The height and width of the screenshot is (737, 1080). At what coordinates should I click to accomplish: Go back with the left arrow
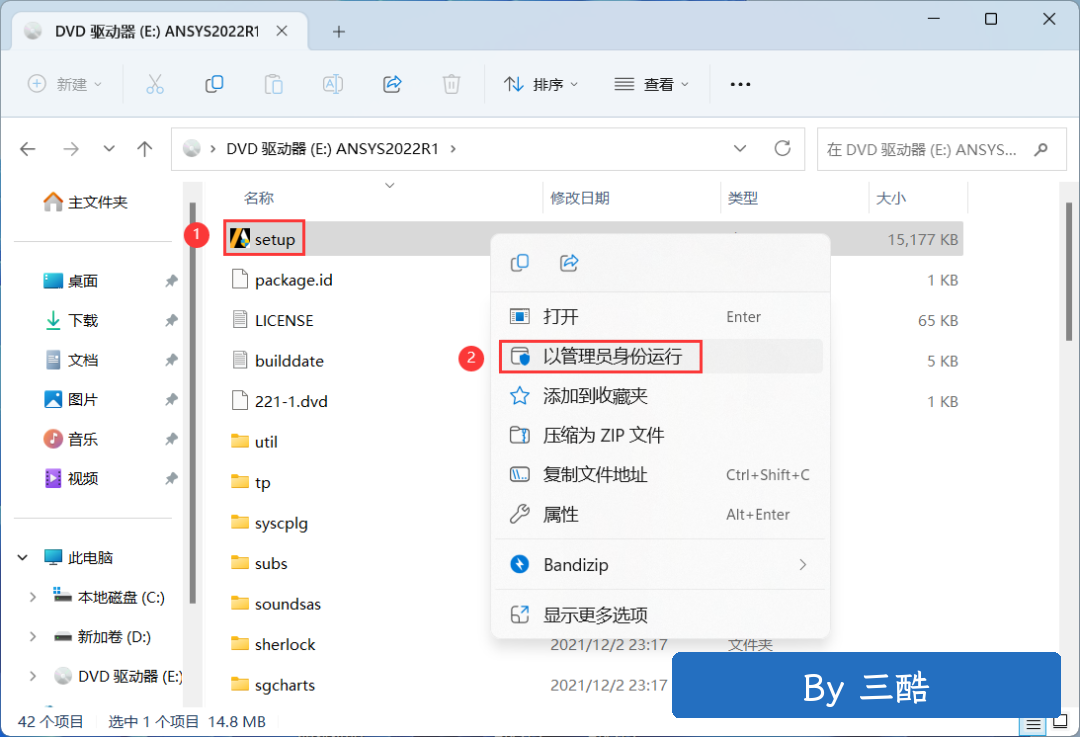pyautogui.click(x=28, y=149)
